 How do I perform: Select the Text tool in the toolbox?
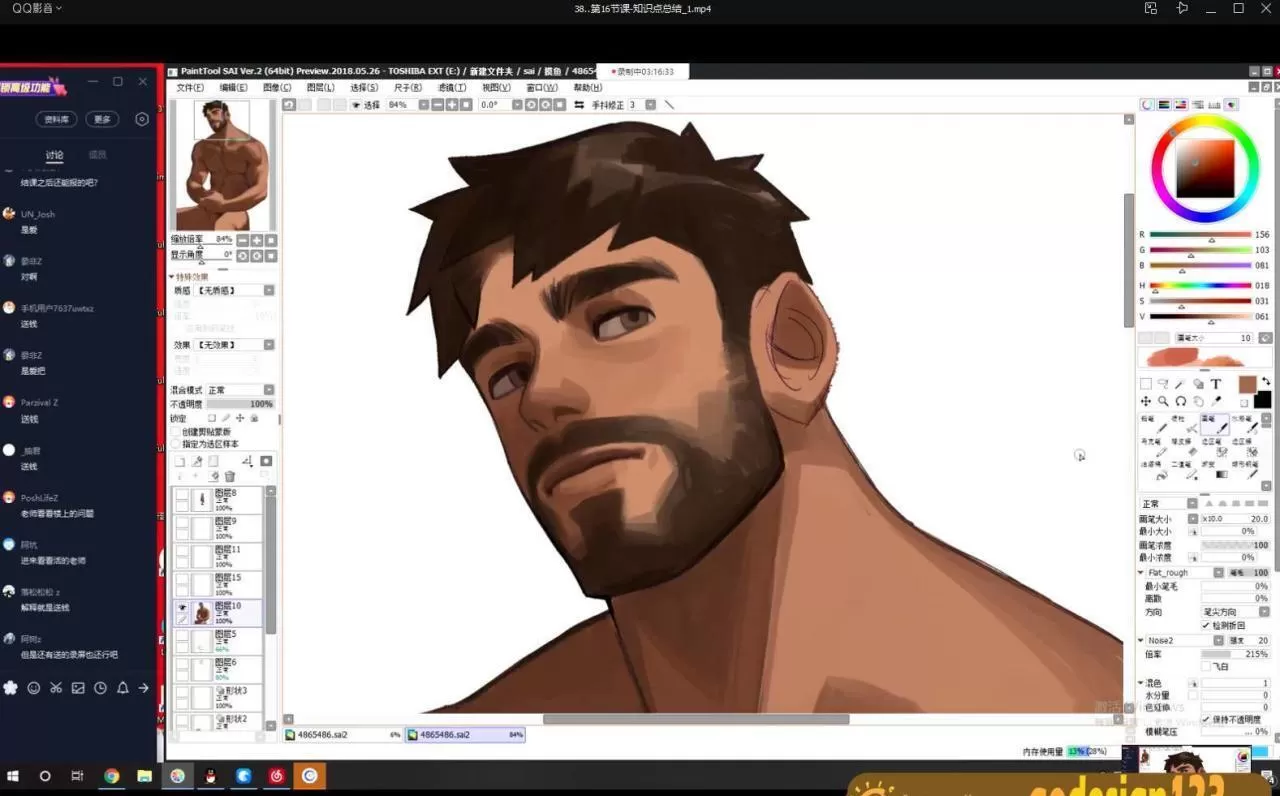point(1216,384)
